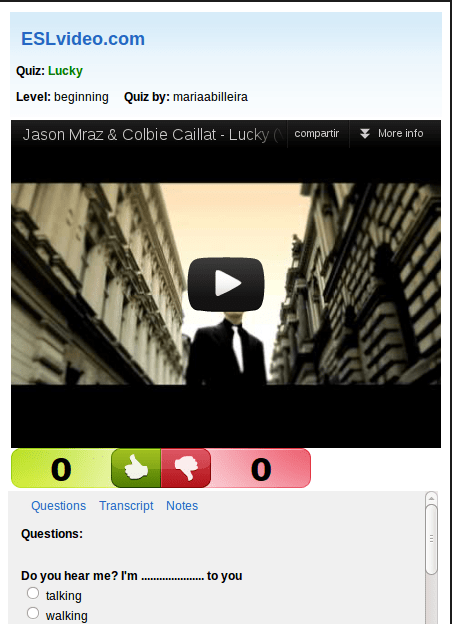Click the scrollbar track below the thumb
Image resolution: width=452 pixels, height=624 pixels.
[431, 599]
